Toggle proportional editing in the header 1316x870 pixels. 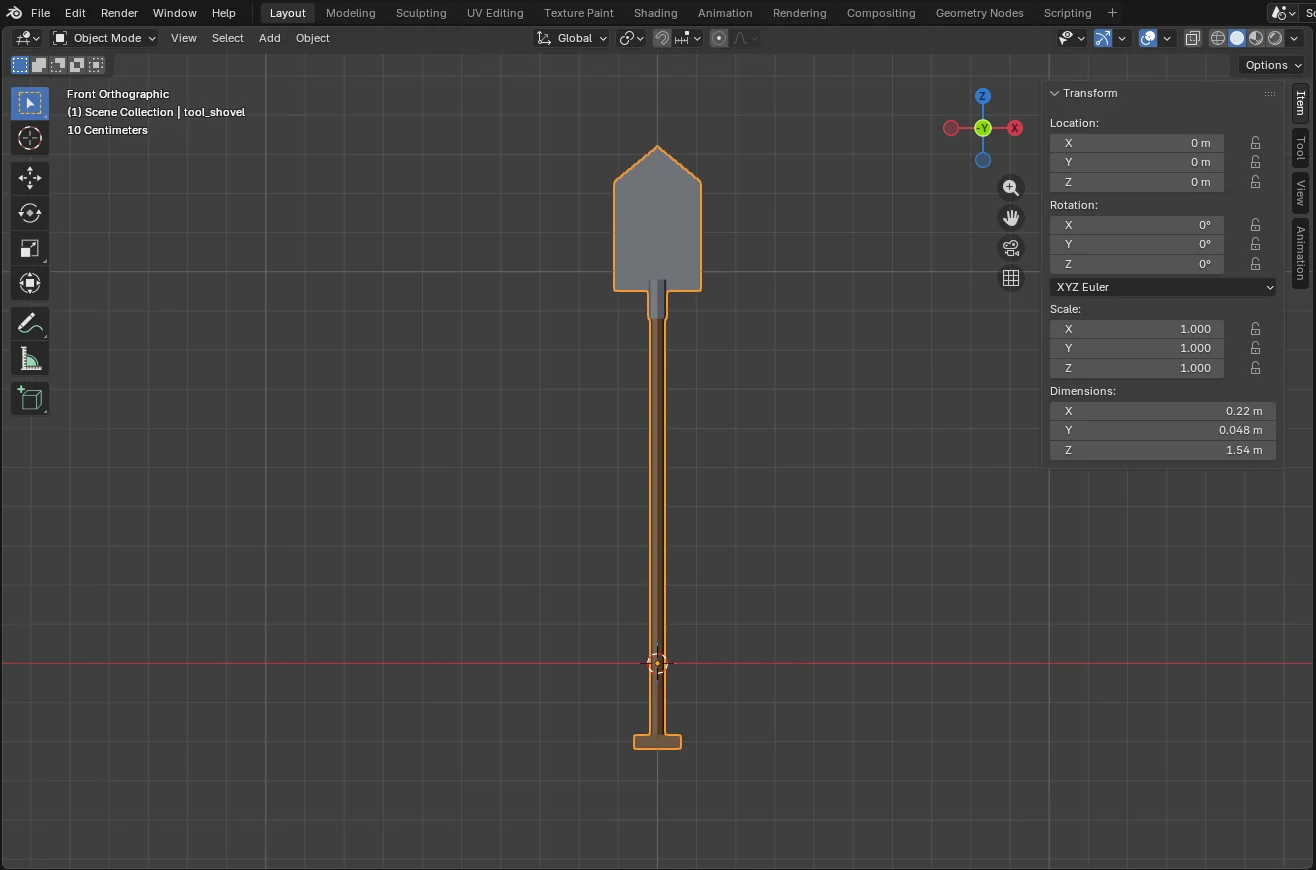[719, 38]
